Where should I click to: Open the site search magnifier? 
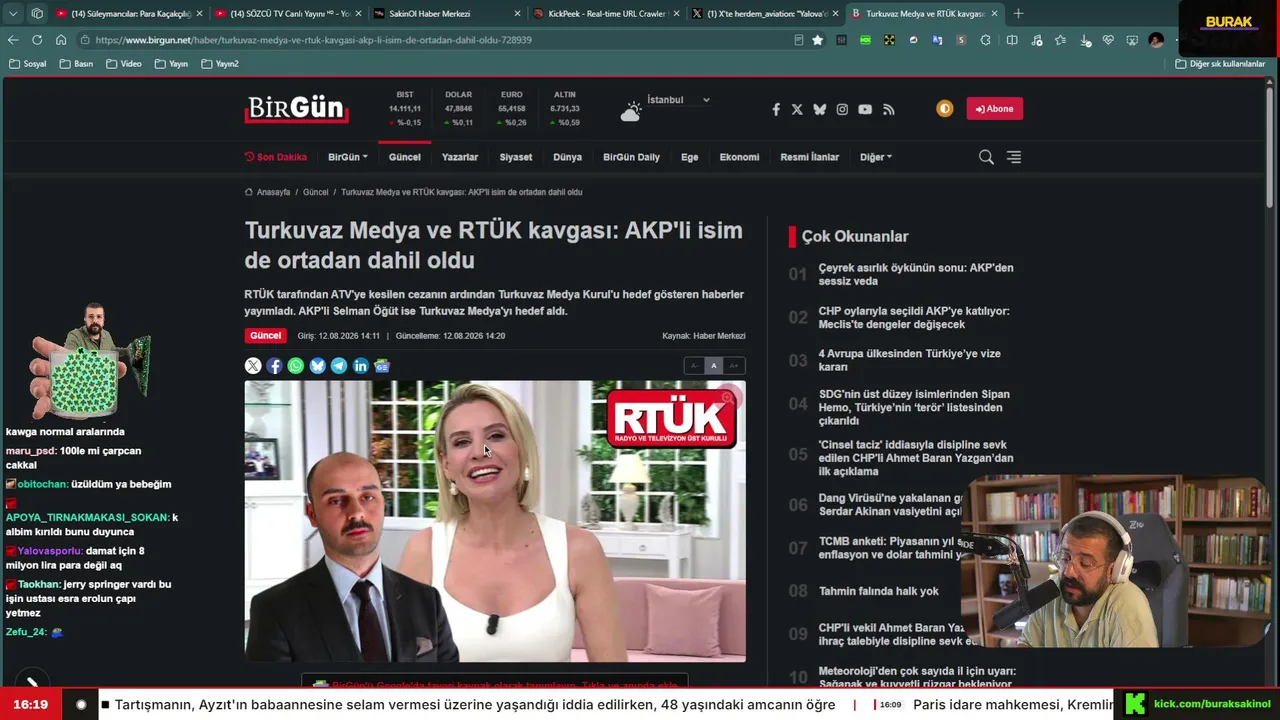tap(986, 157)
